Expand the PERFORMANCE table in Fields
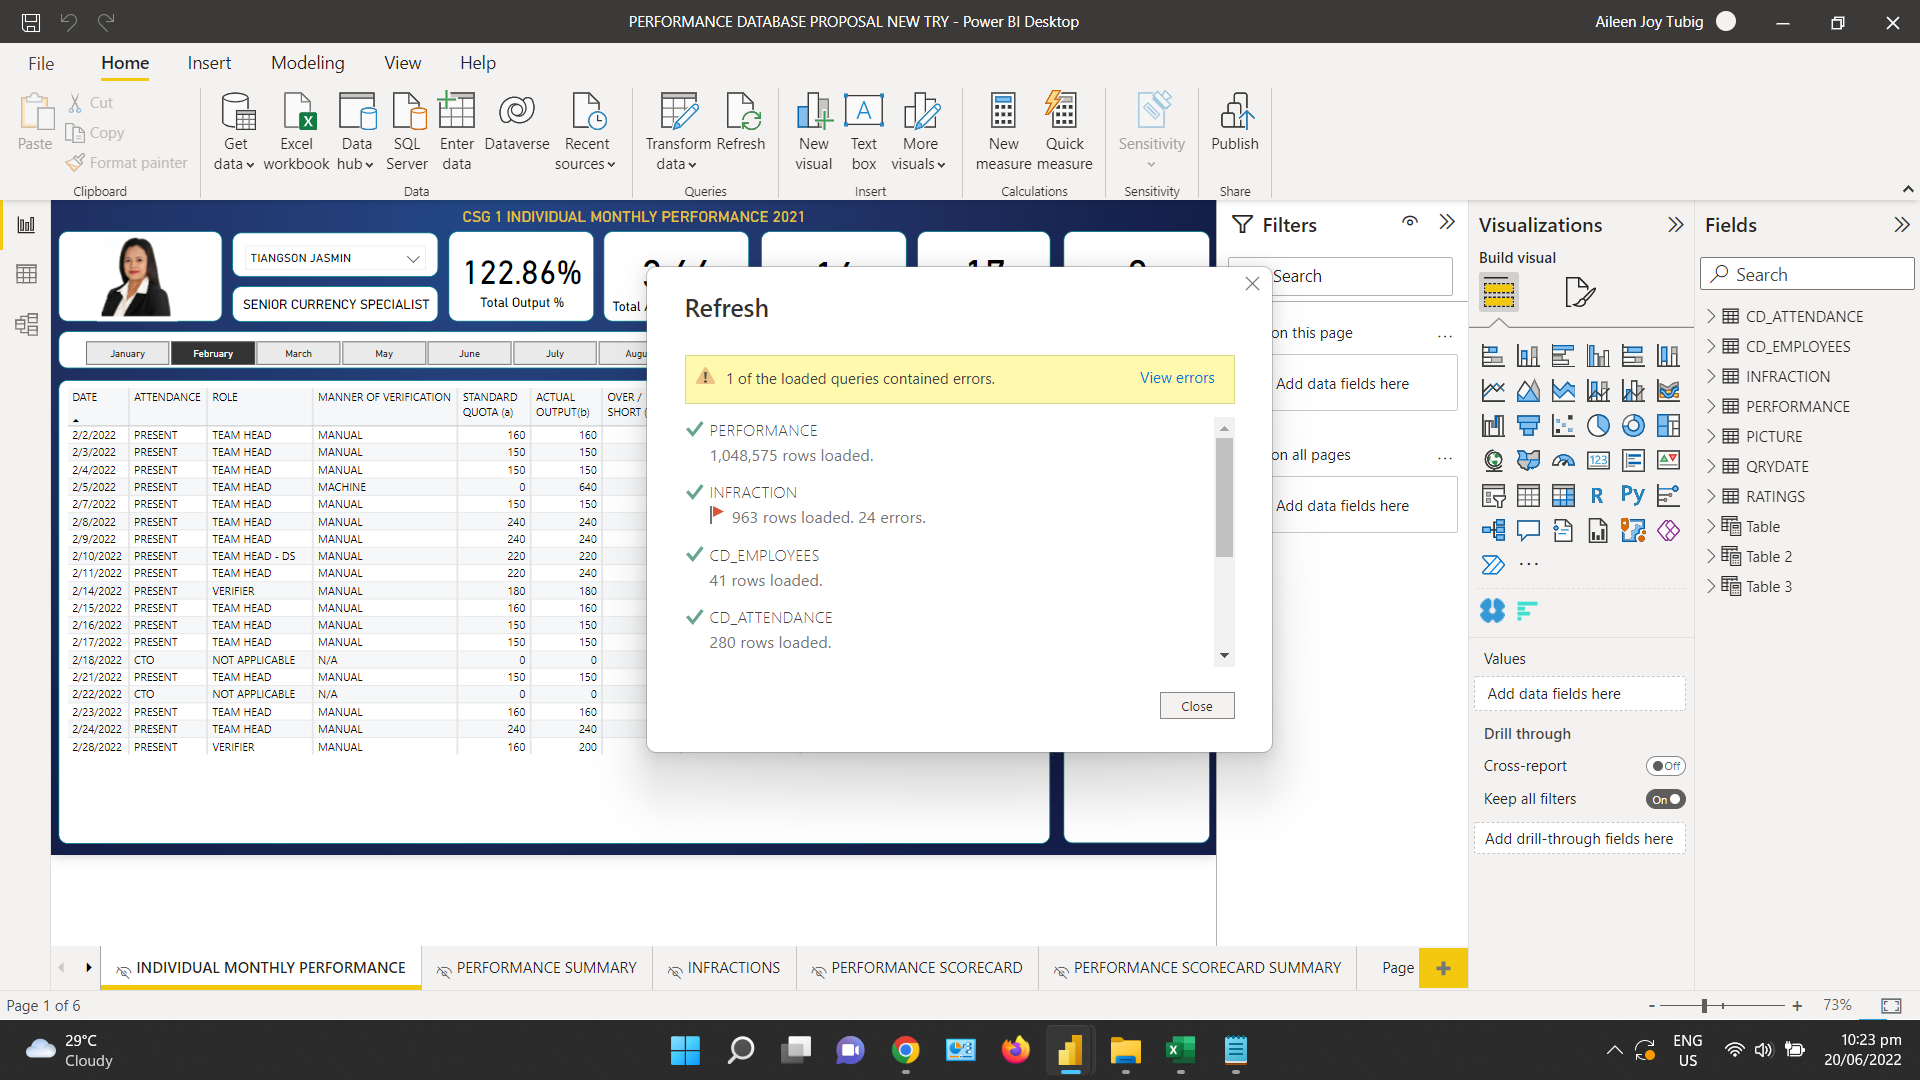Screen dimensions: 1920x1080 click(x=1711, y=406)
